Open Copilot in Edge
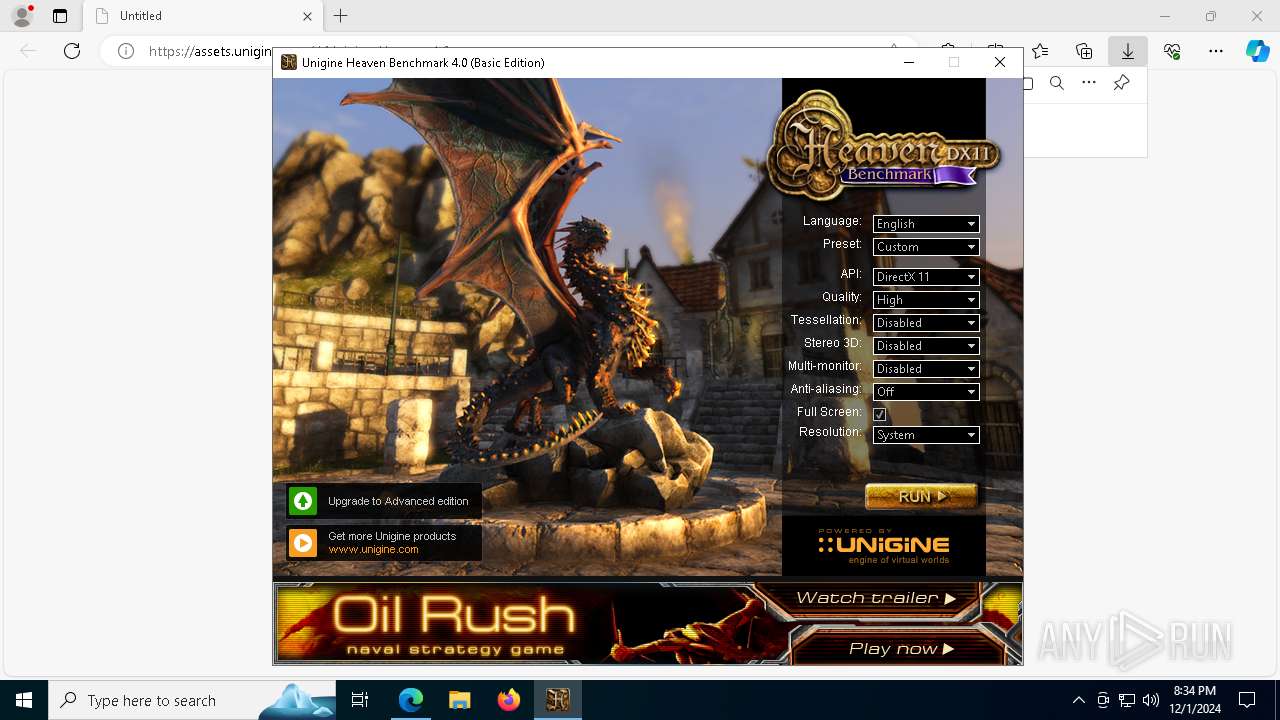This screenshot has height=720, width=1280. pyautogui.click(x=1257, y=51)
